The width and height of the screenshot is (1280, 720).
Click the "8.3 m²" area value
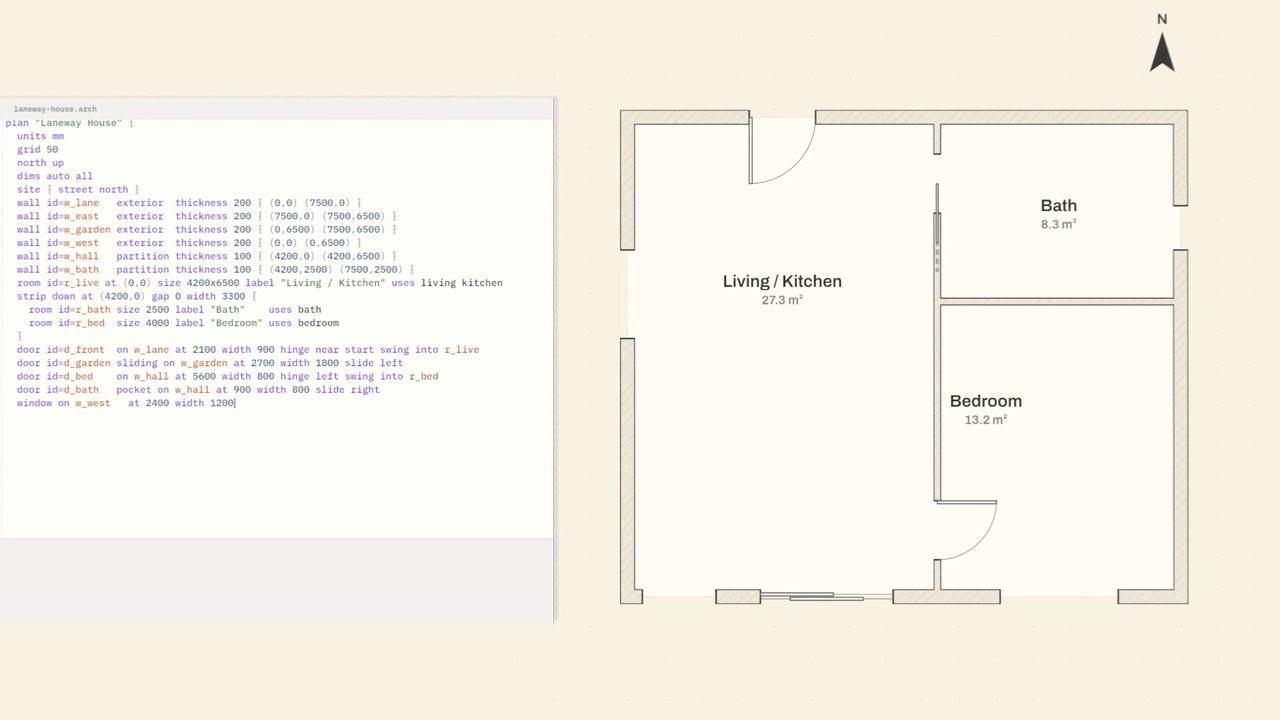1058,225
